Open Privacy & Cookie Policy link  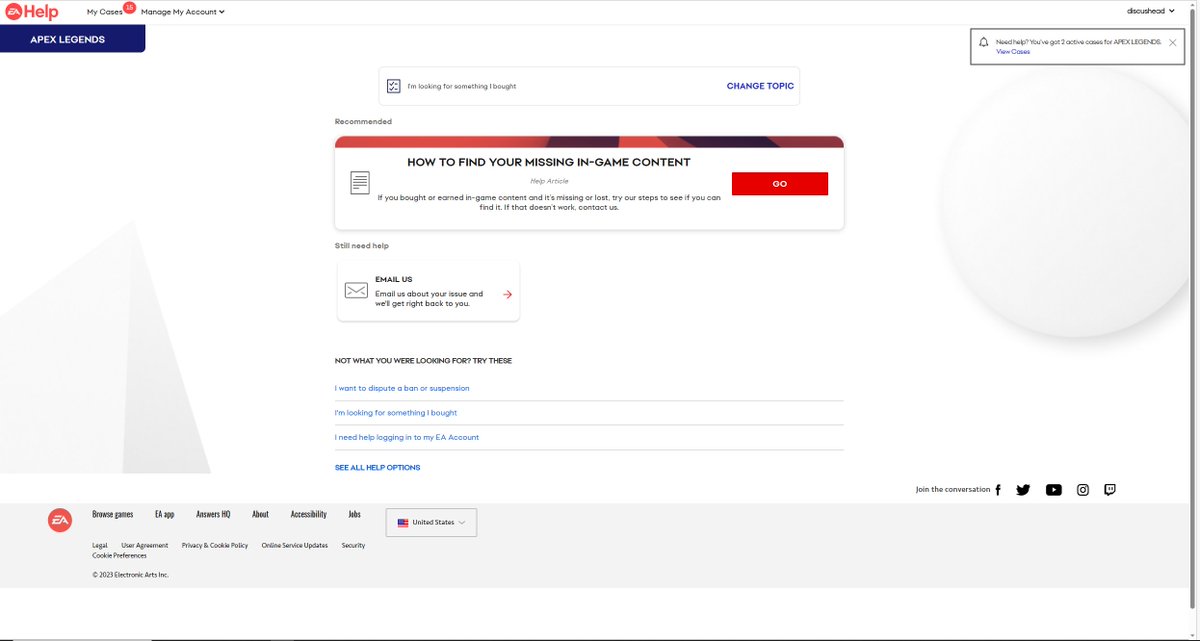pyautogui.click(x=215, y=546)
